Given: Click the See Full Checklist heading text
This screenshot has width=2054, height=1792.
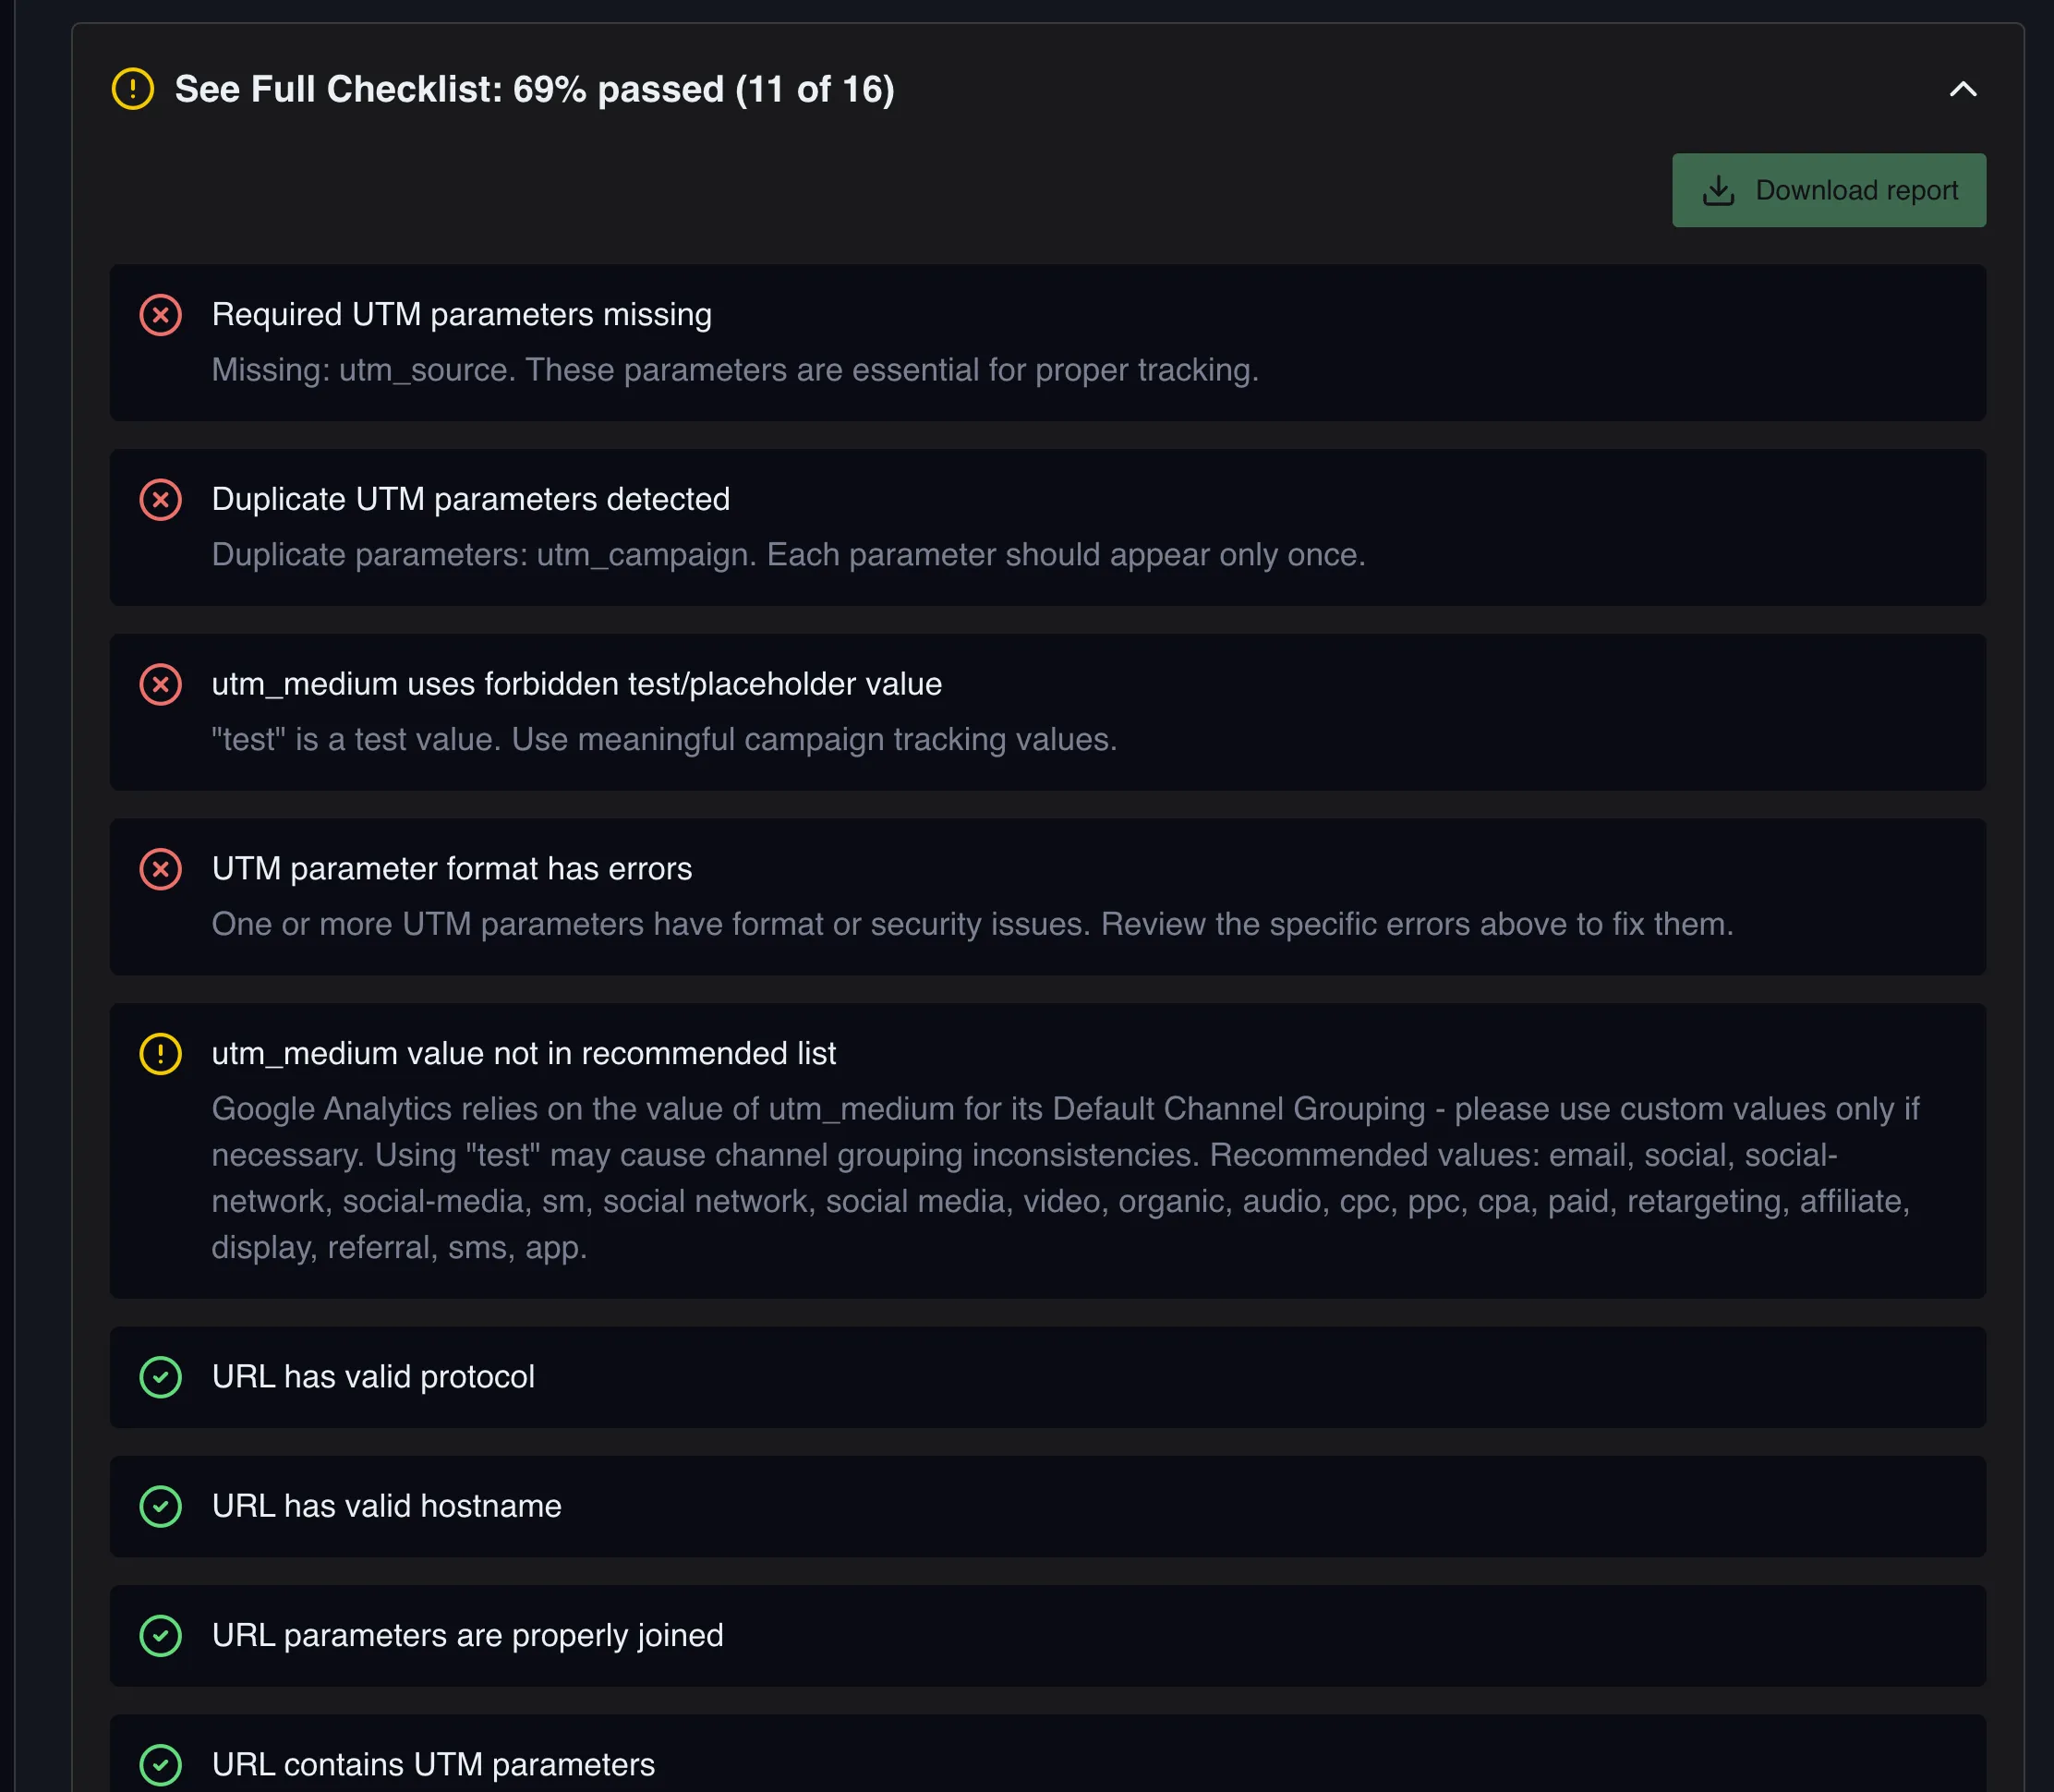Looking at the screenshot, I should click(534, 89).
